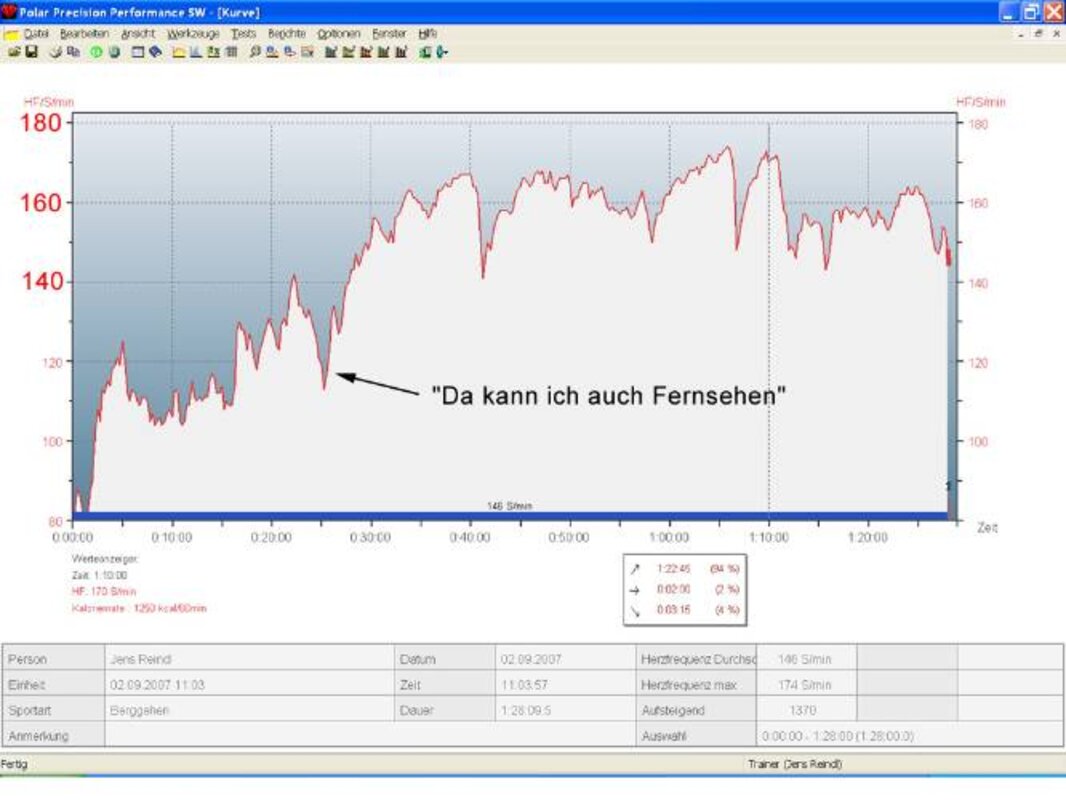Image resolution: width=1066 pixels, height=800 pixels.
Task: Click the Auswahl value '0:00:00 - 1:28:00'
Action: [x=910, y=735]
